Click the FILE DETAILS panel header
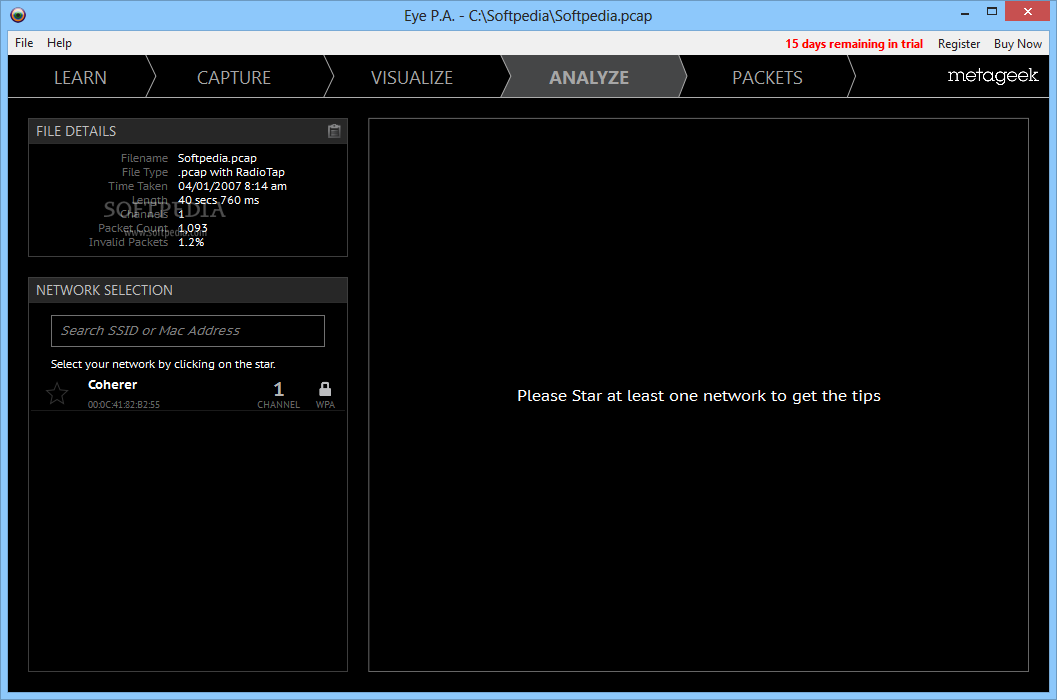Image resolution: width=1057 pixels, height=700 pixels. (x=188, y=132)
